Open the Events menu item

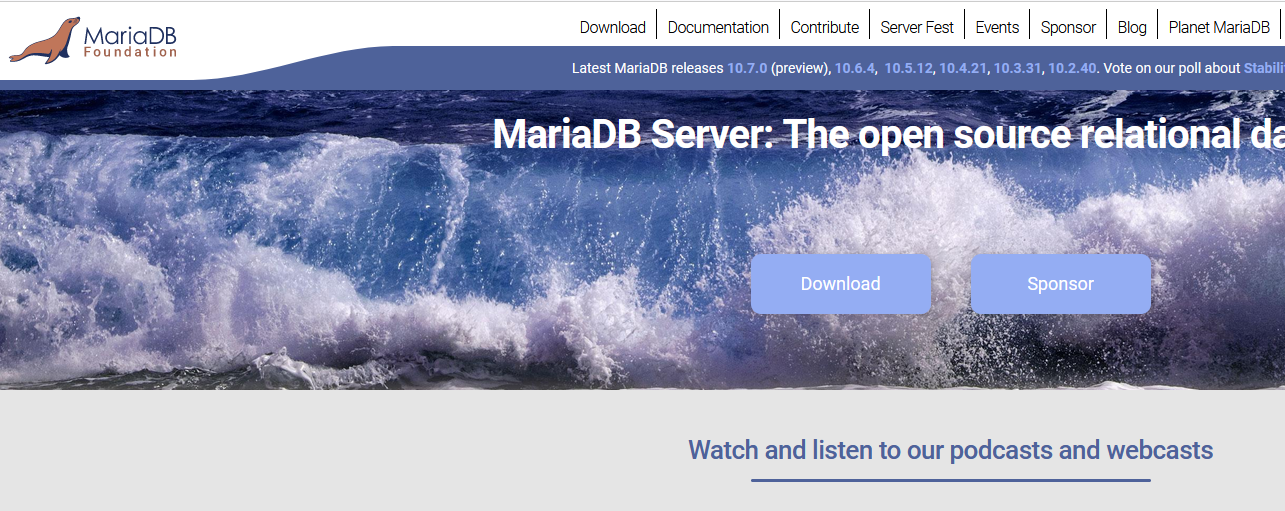(x=997, y=27)
